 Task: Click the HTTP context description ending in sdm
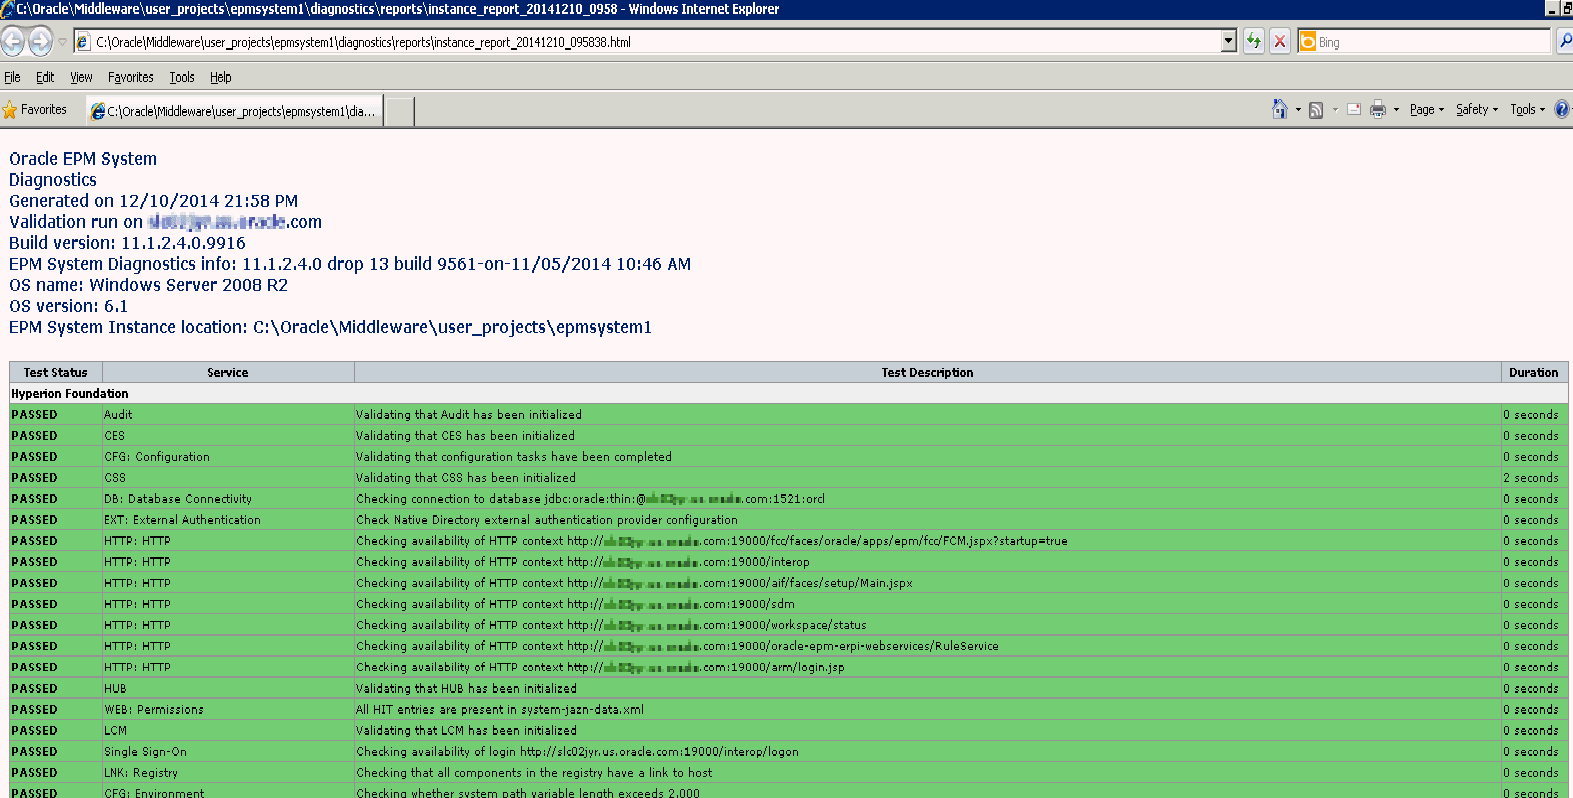point(575,603)
